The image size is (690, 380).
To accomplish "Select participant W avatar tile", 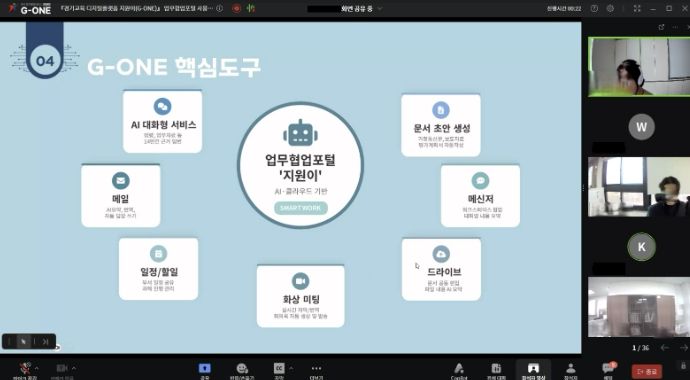I will [642, 127].
